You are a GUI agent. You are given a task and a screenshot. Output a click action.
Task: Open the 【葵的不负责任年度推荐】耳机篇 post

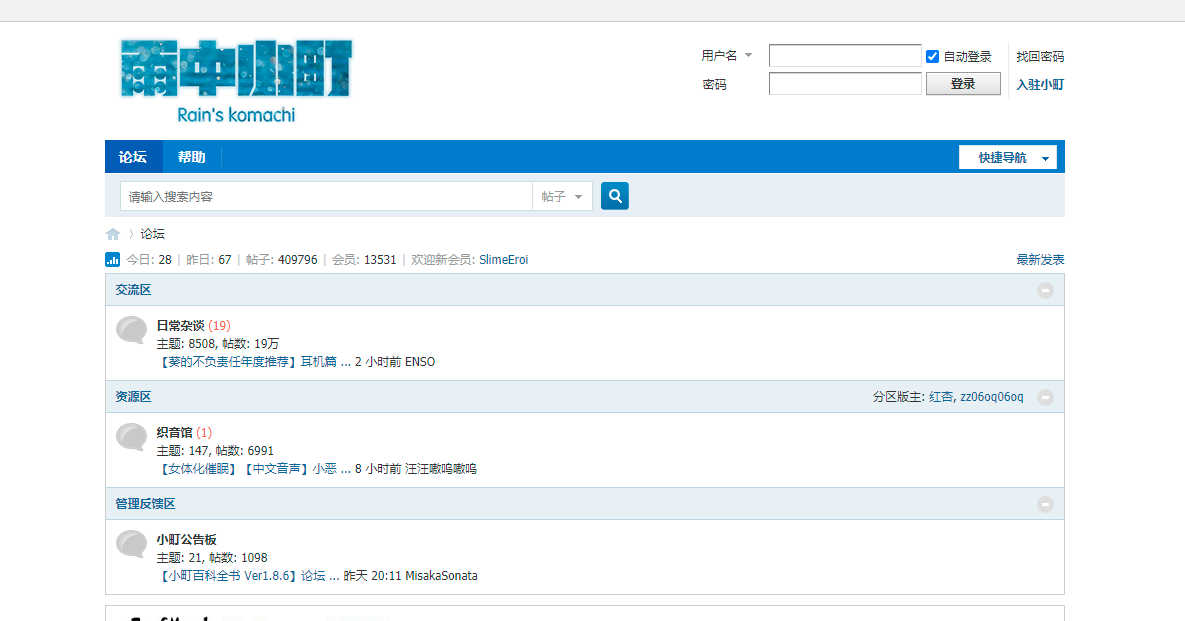coord(253,362)
